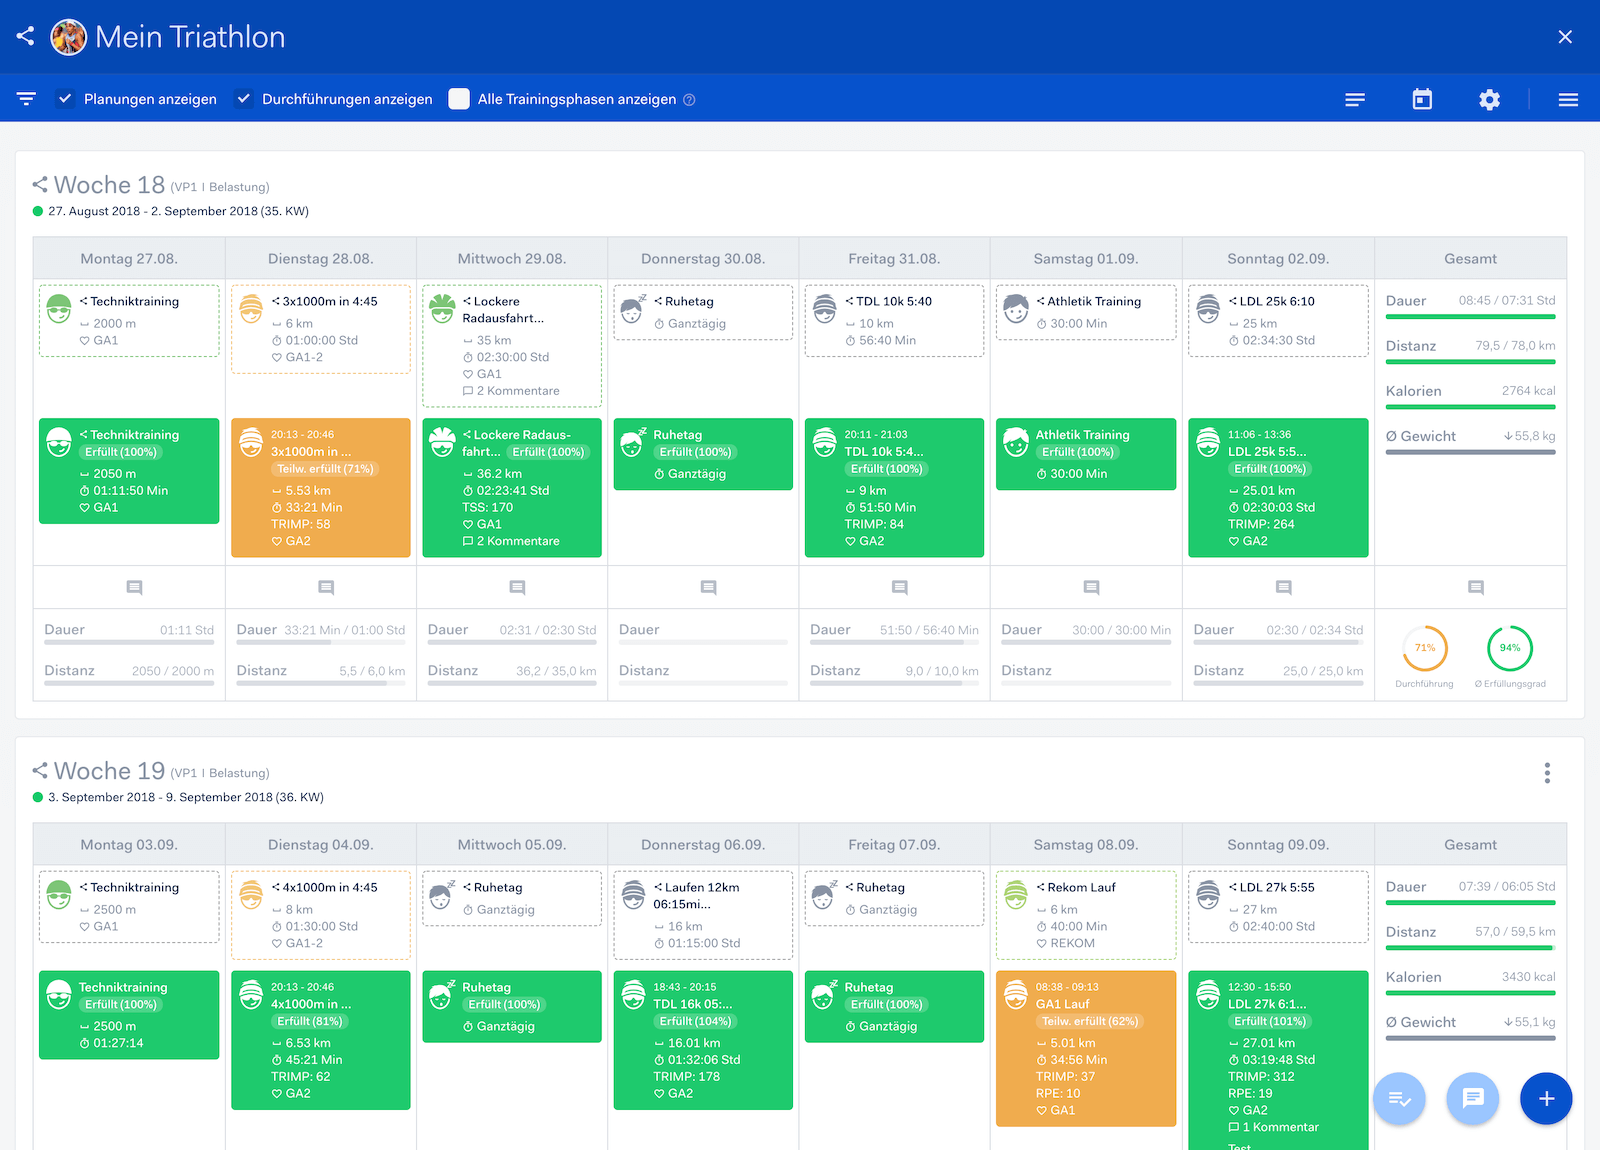Close the Mein Triathlon view
This screenshot has height=1150, width=1600.
(x=1565, y=37)
